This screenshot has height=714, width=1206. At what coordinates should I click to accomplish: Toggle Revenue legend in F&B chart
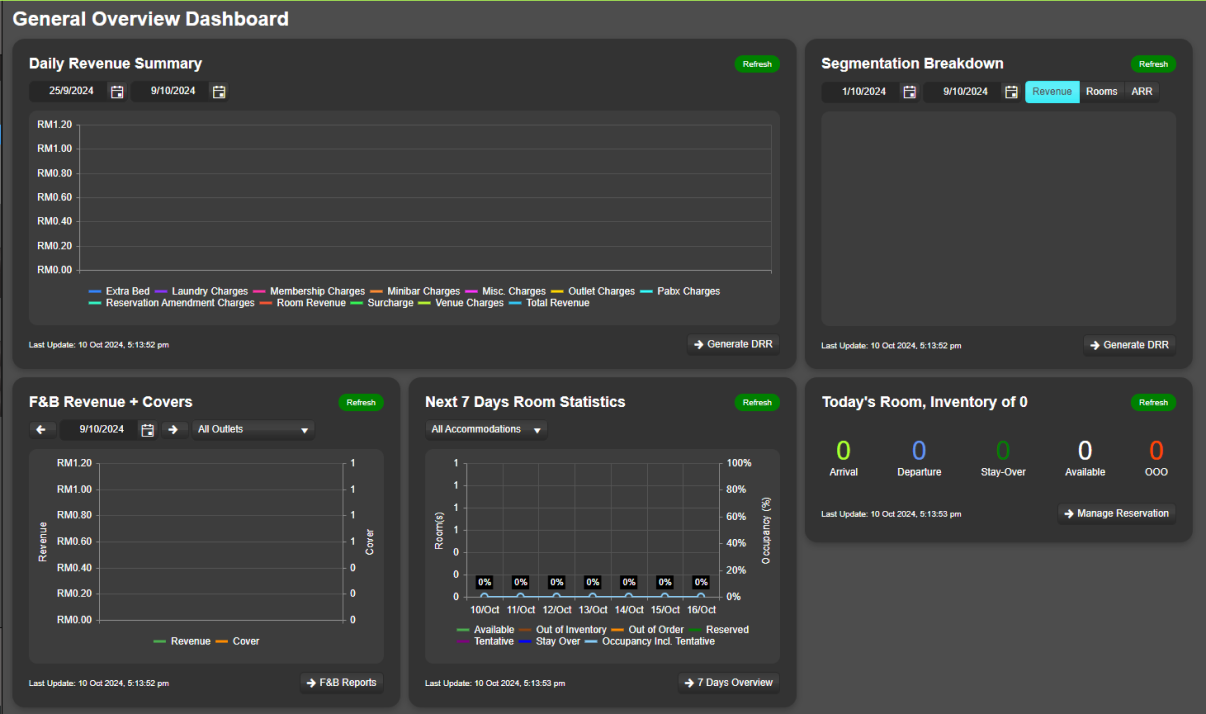pyautogui.click(x=182, y=641)
